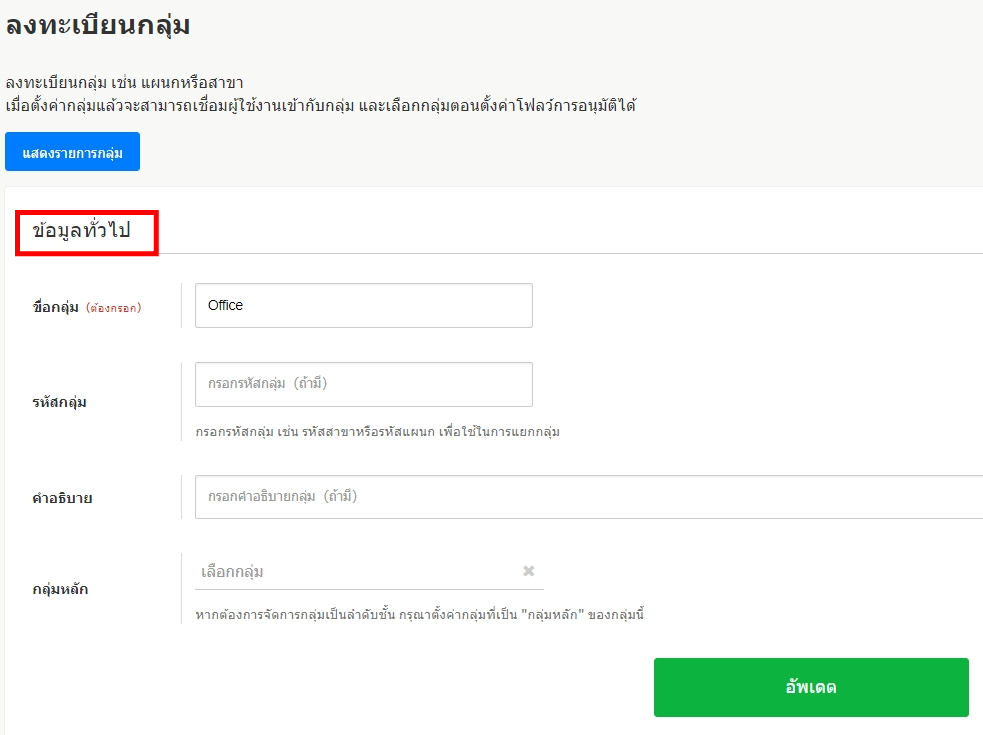This screenshot has width=983, height=735.
Task: Click the ชื่อกลุ่ม field label
Action: [x=56, y=307]
